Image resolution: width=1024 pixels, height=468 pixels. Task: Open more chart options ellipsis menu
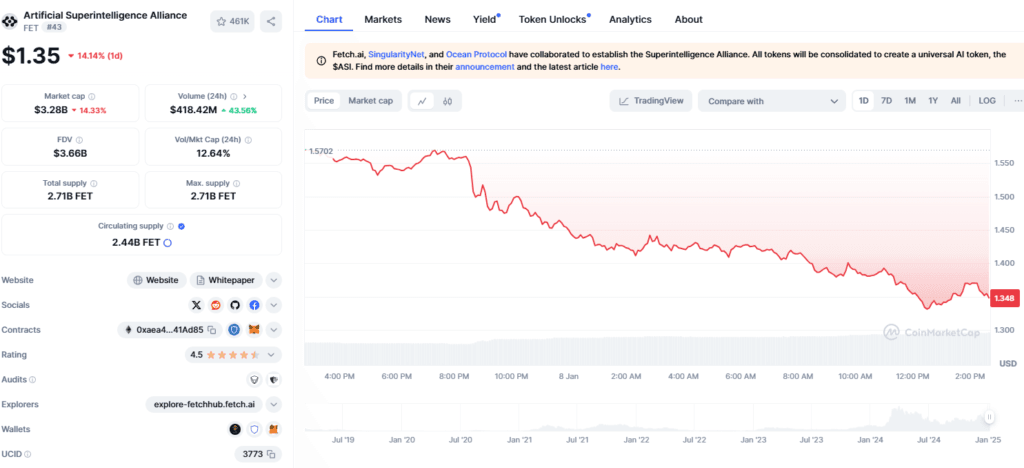point(1017,101)
